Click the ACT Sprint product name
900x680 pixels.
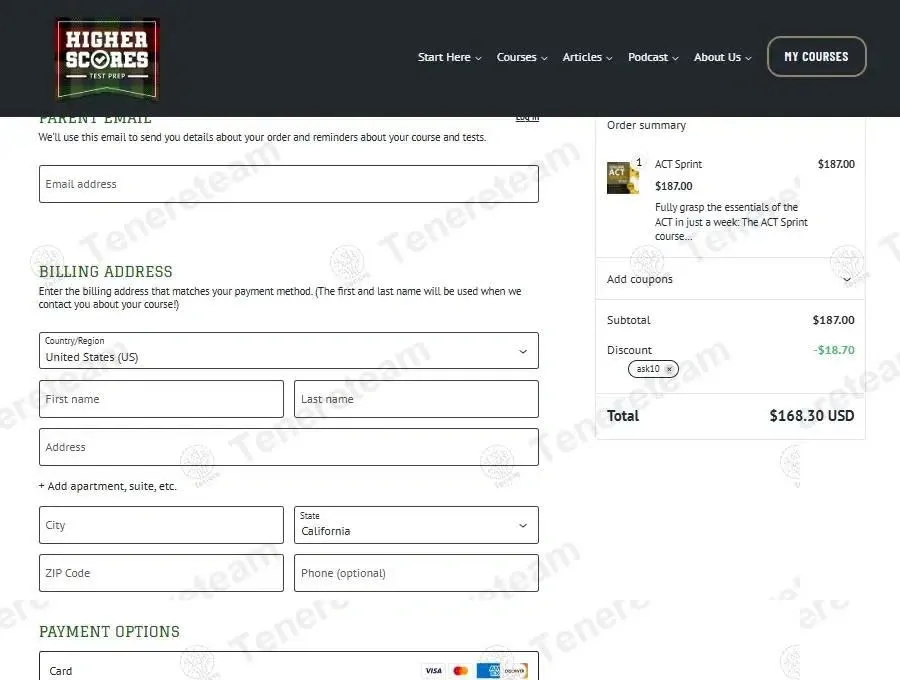pos(678,164)
